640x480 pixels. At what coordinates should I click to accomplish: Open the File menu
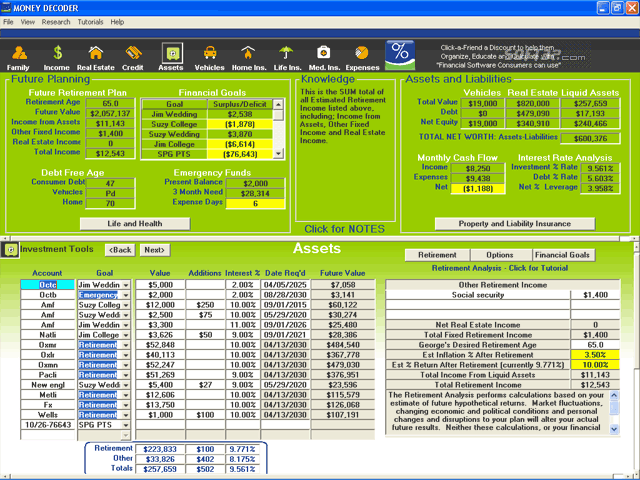(x=8, y=22)
